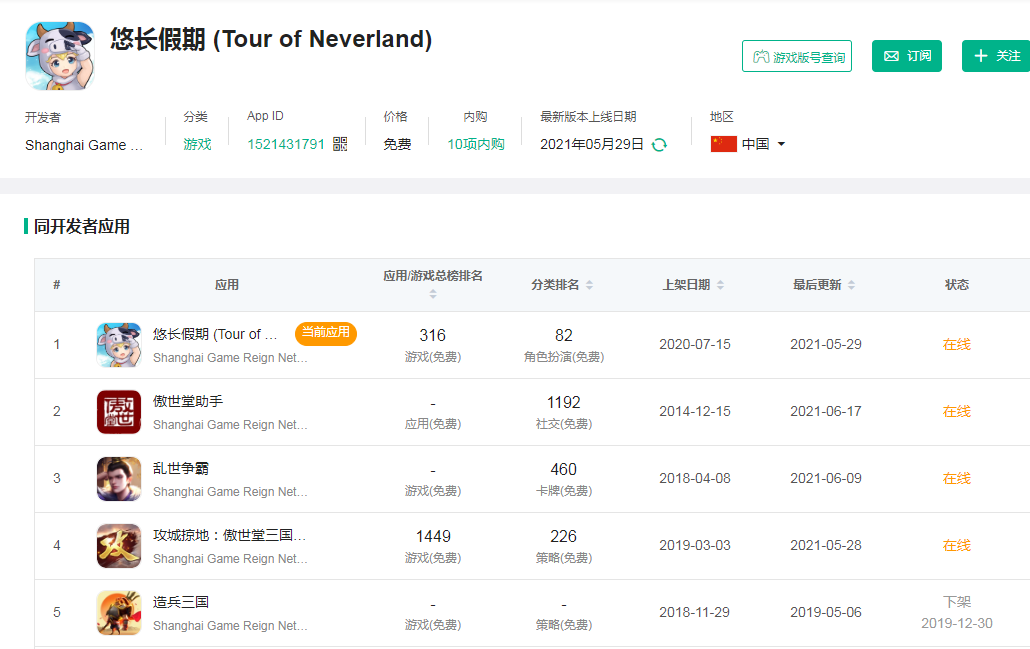Click the overall rank value 316
1030x649 pixels.
pyautogui.click(x=433, y=336)
